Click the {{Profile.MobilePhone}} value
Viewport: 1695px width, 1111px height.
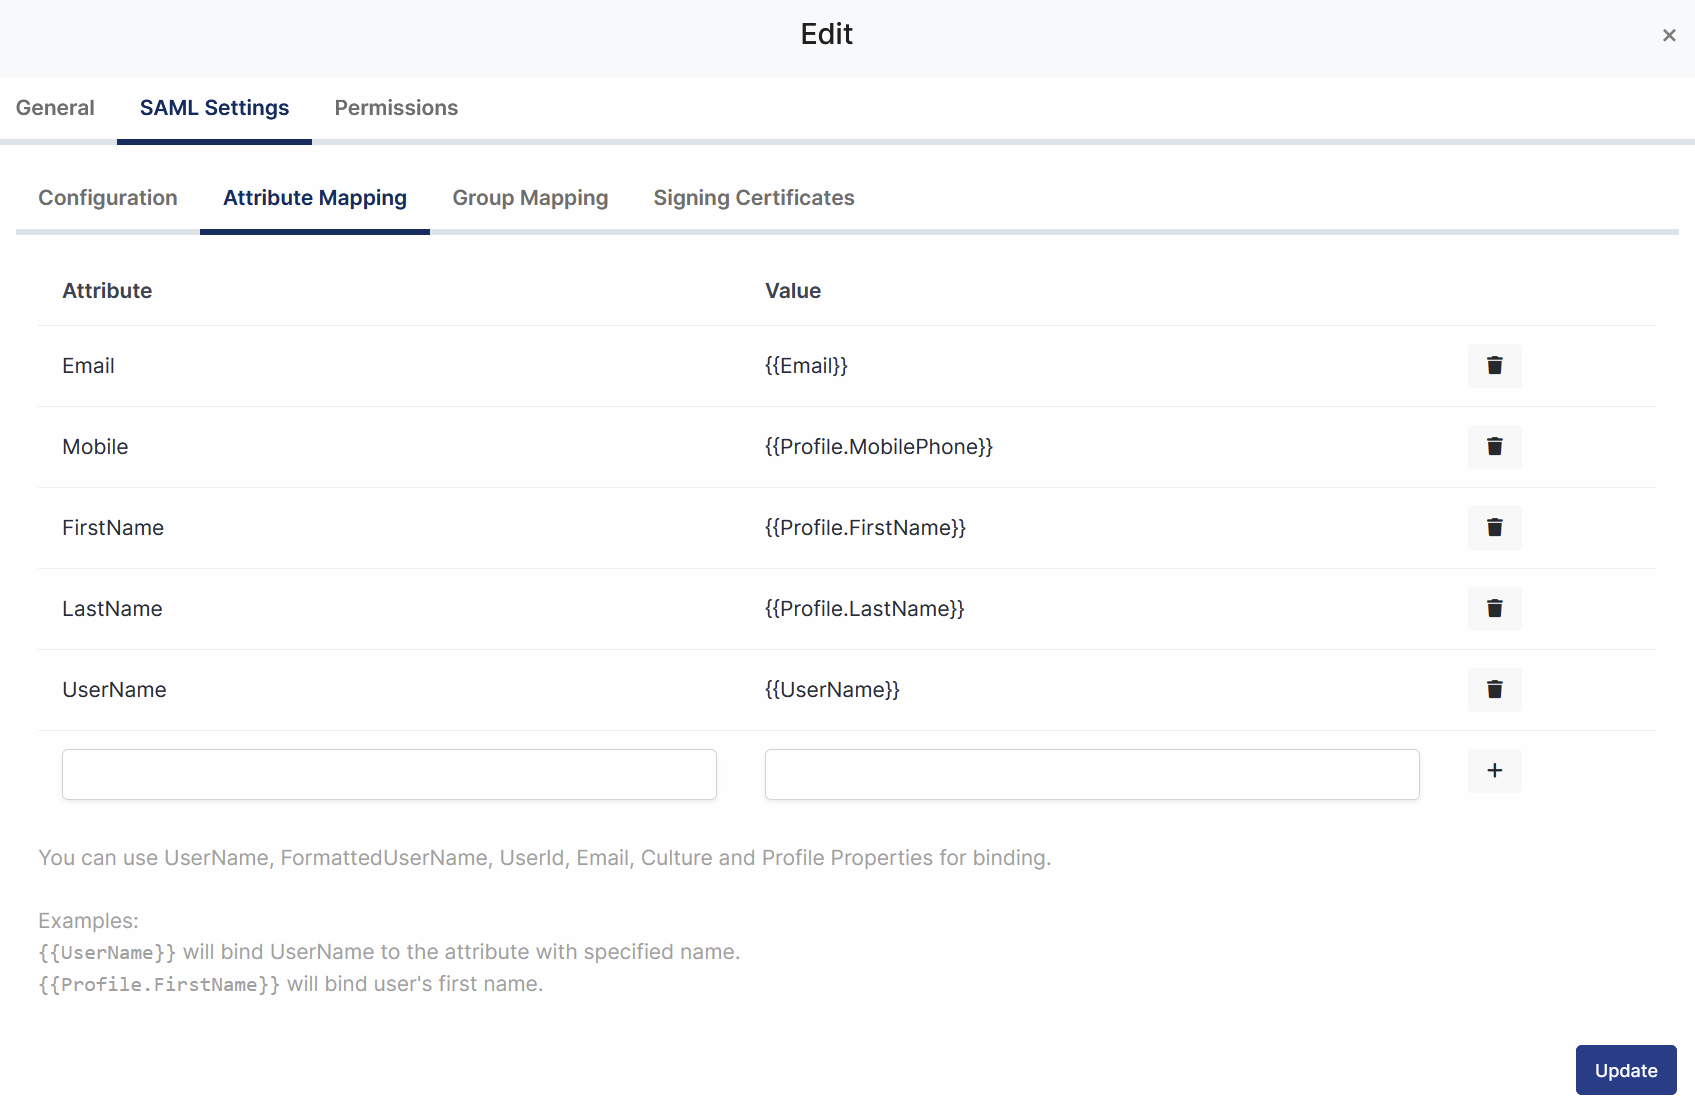[879, 447]
